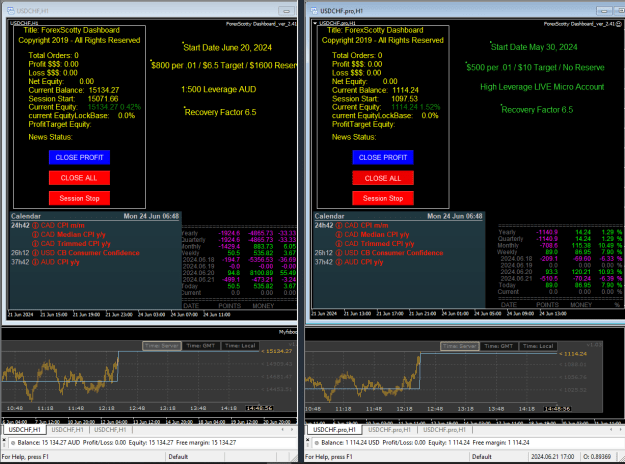The image size is (625, 464).
Task: Minimize the USDCHF.pro,H1 chart window
Action: (x=604, y=11)
